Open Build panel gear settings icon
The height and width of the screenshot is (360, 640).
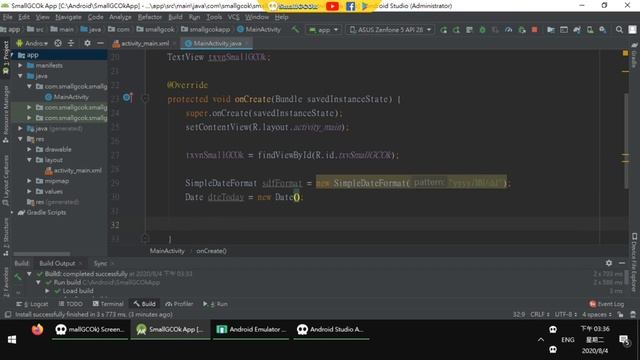(x=609, y=263)
